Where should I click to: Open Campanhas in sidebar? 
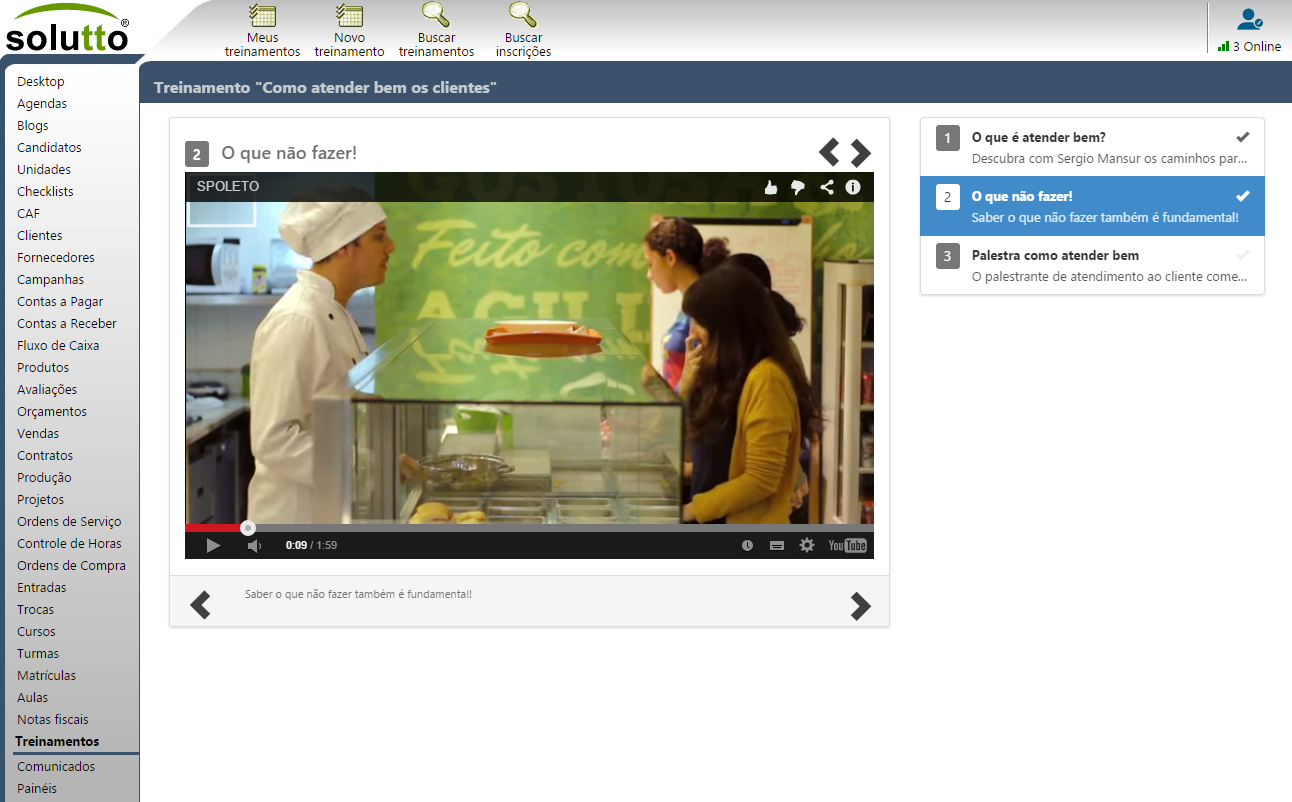click(x=51, y=280)
